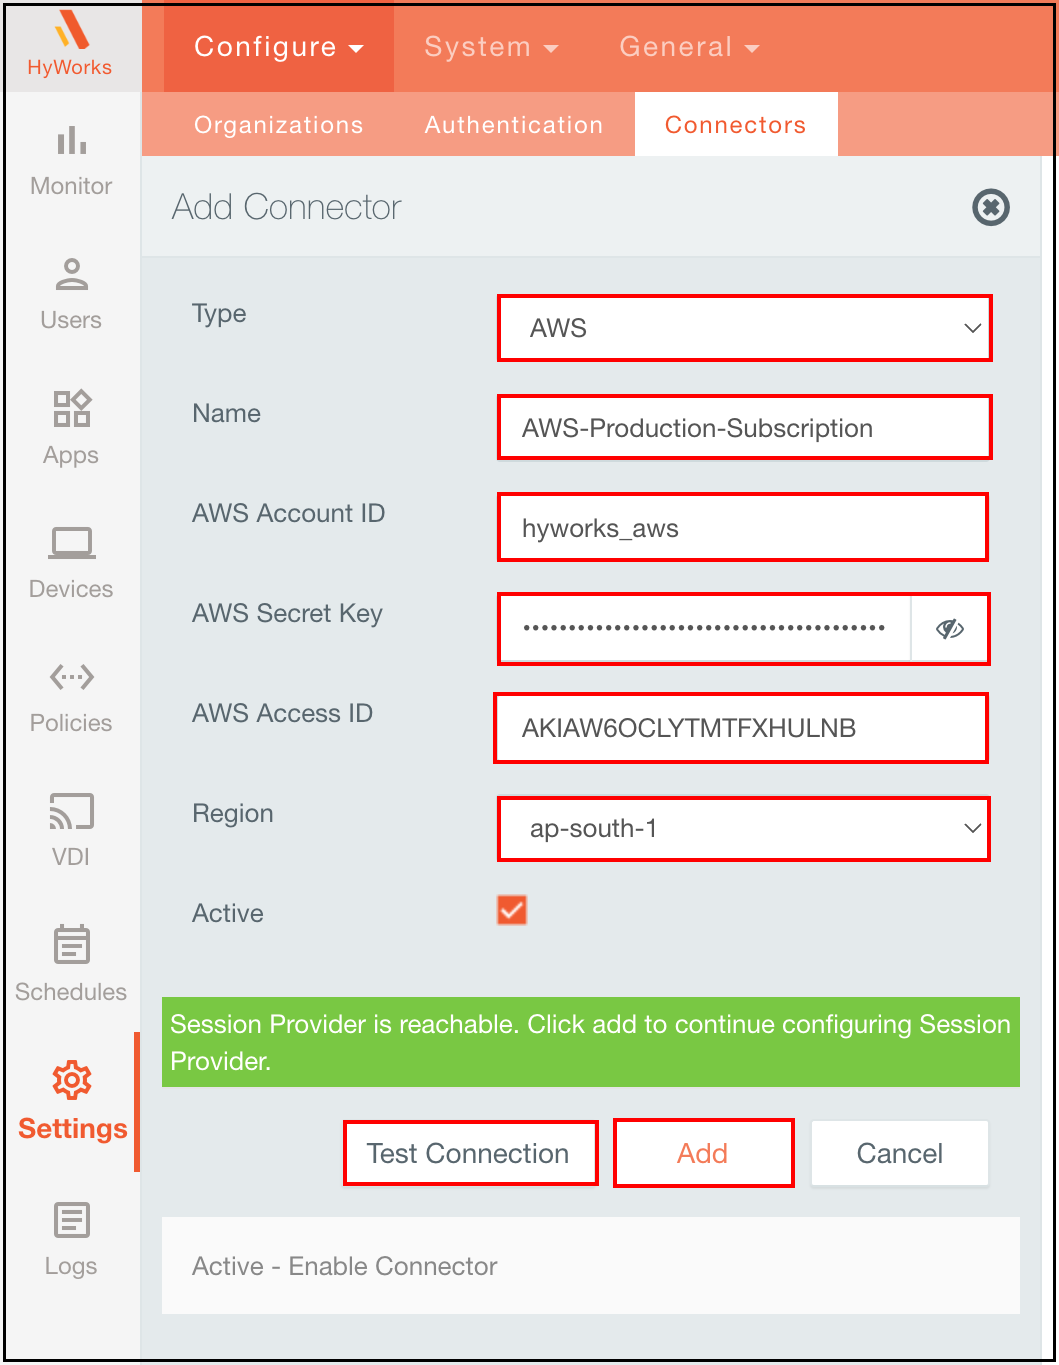Switch to the Organizations tab
The image size is (1059, 1365).
tap(278, 125)
